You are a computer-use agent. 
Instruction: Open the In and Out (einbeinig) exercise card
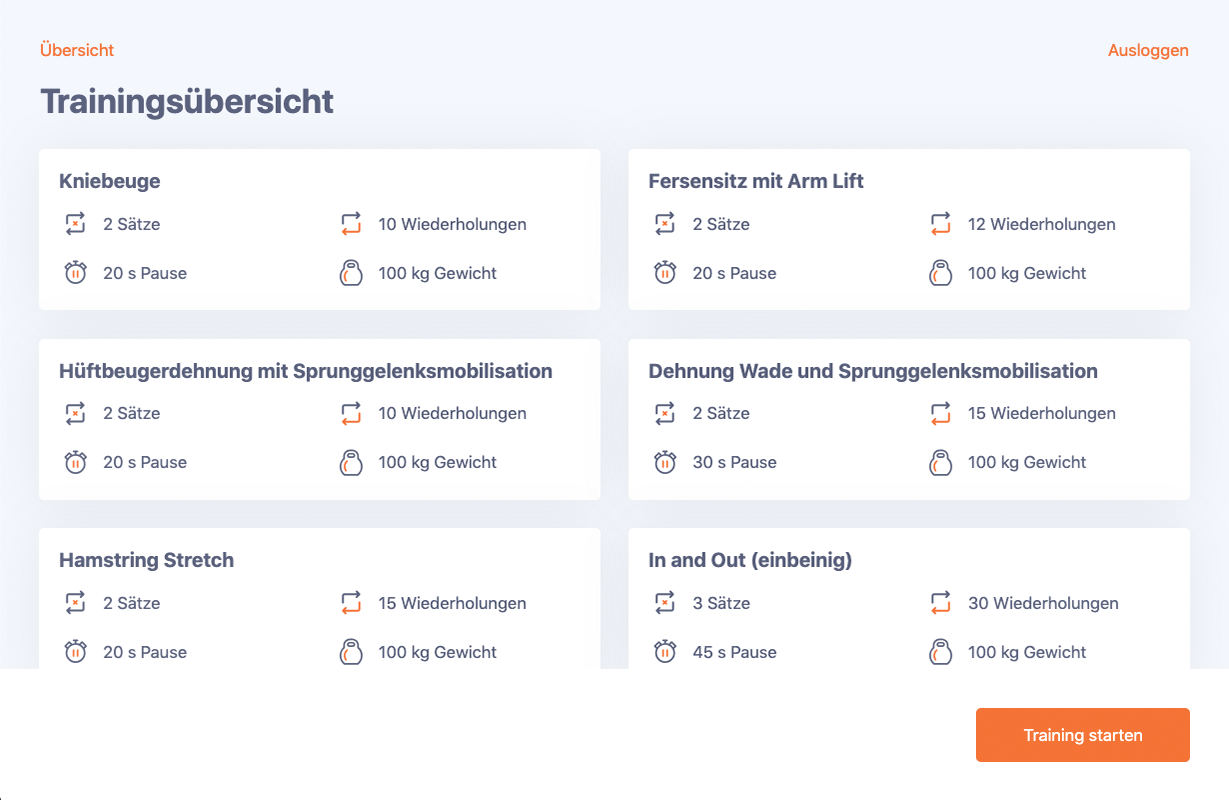pos(750,560)
